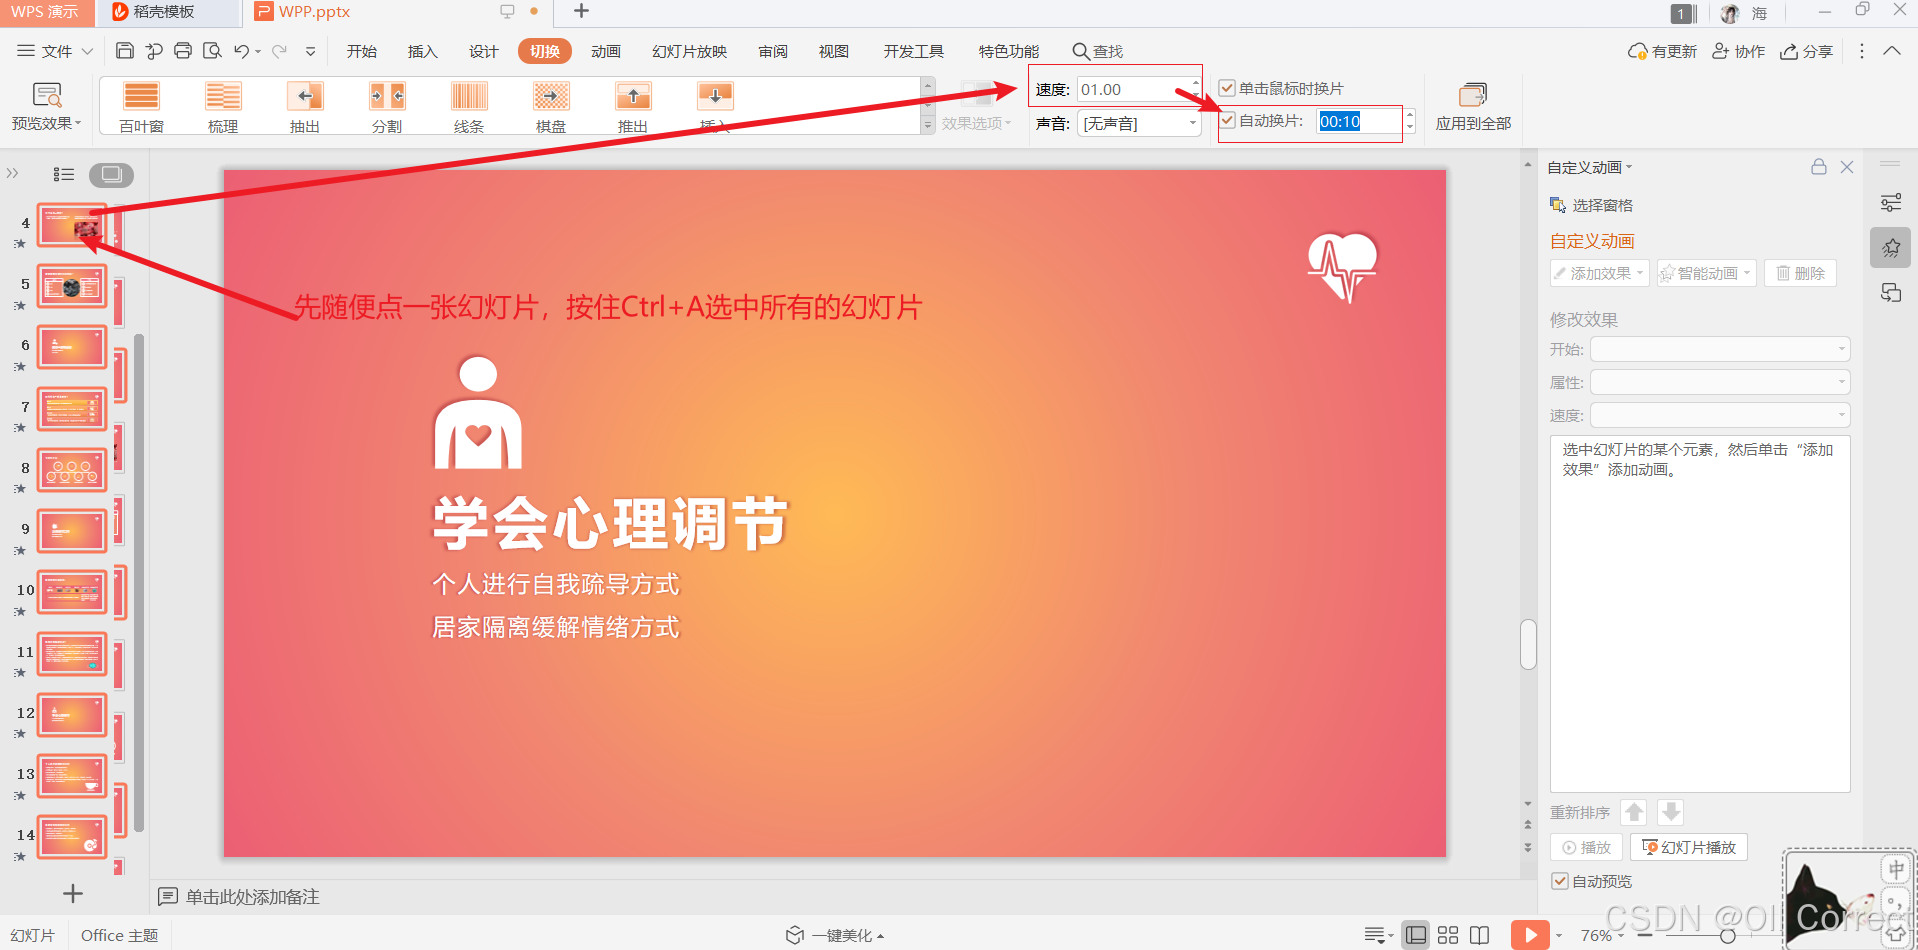Click the 智能动画 button

1706,273
